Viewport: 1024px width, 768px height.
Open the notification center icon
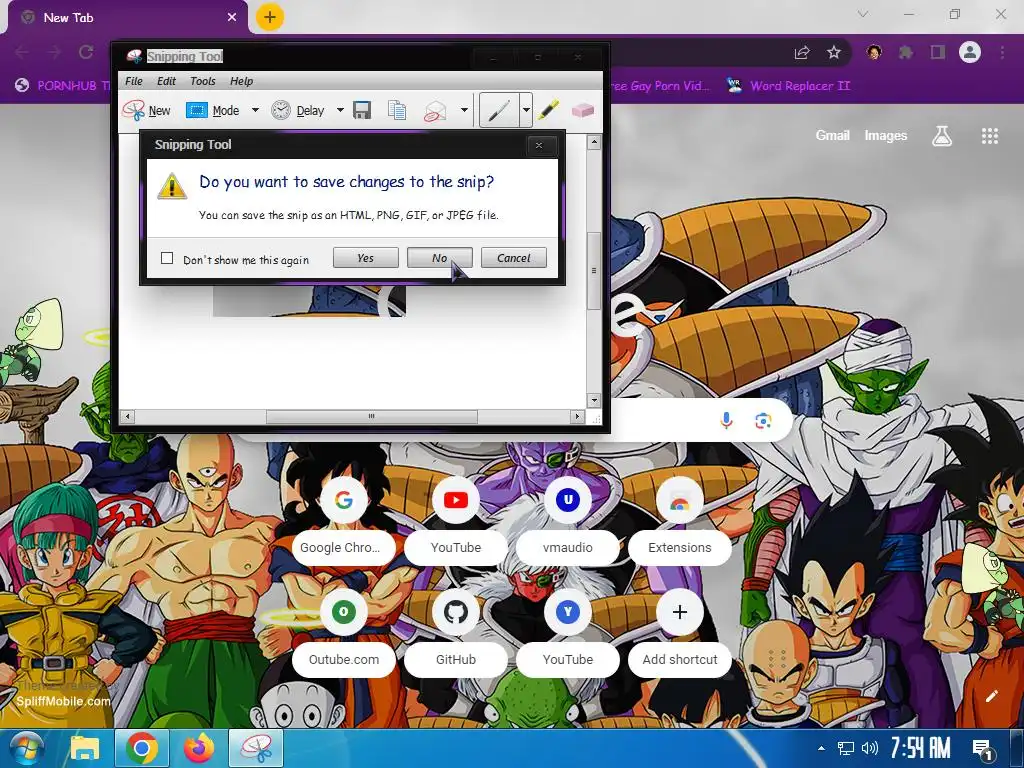point(982,748)
